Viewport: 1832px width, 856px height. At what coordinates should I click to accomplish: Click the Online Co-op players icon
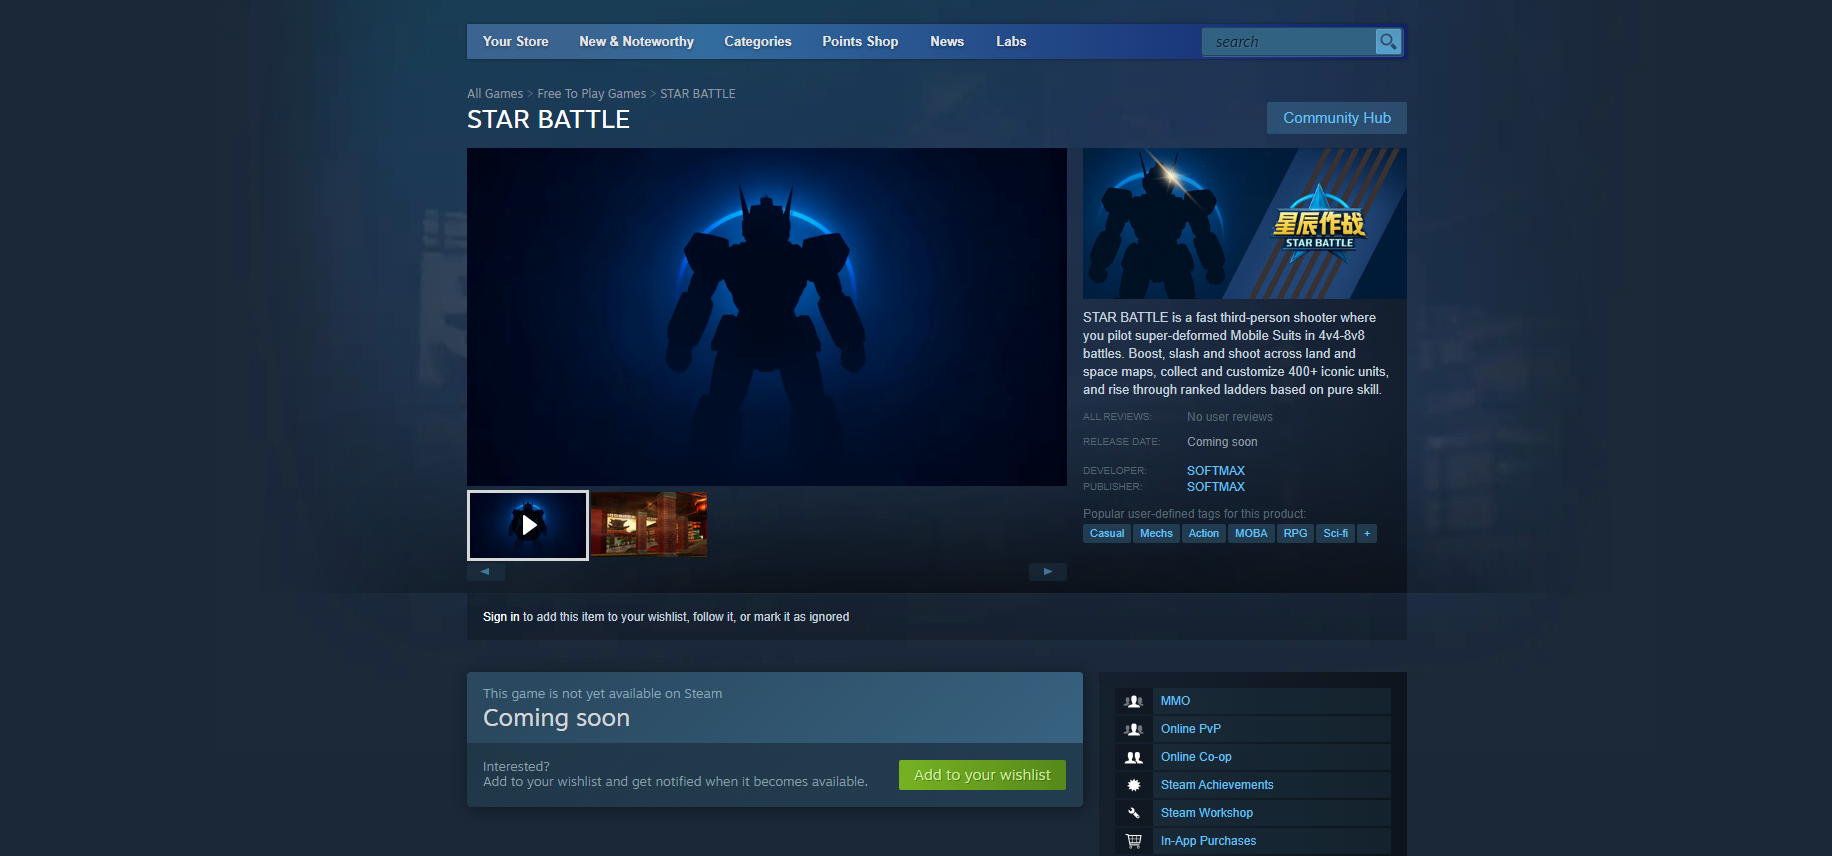click(x=1133, y=757)
